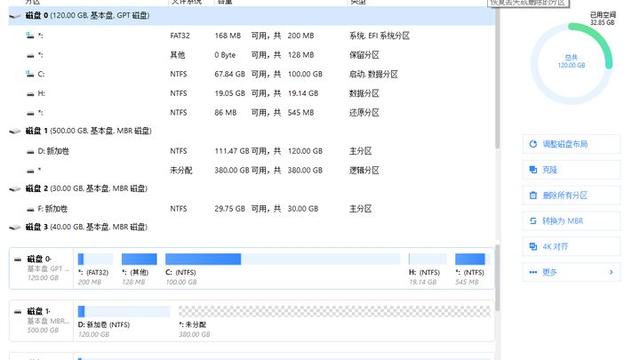Image resolution: width=640 pixels, height=360 pixels.
Task: Click the 更多 three-dots icon
Action: tap(533, 272)
